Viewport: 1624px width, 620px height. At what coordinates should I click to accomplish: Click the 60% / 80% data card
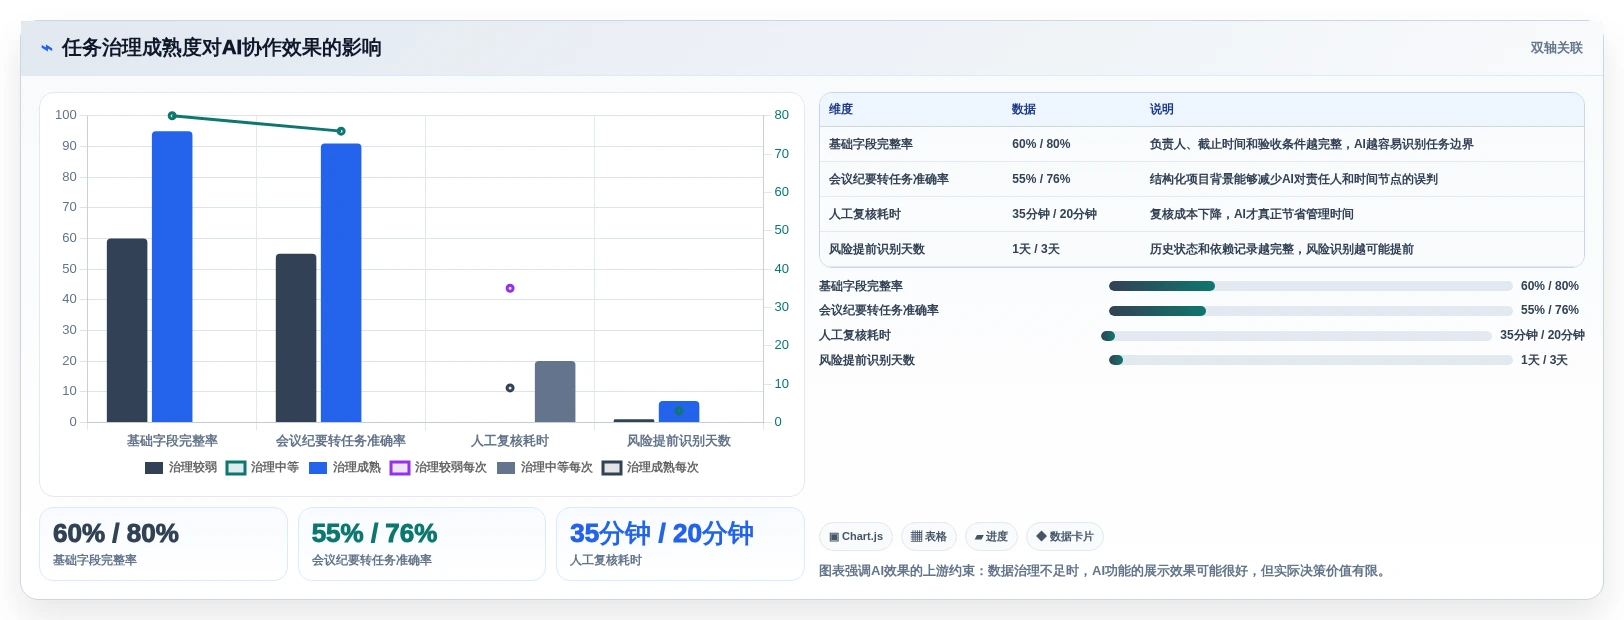coord(163,544)
